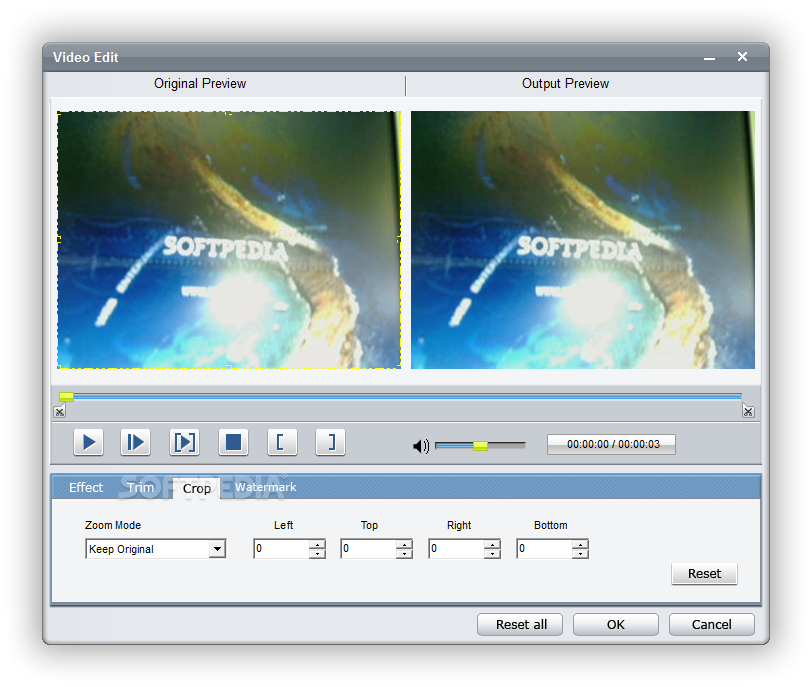812x687 pixels.
Task: Minimize the Video Edit window
Action: [709, 59]
